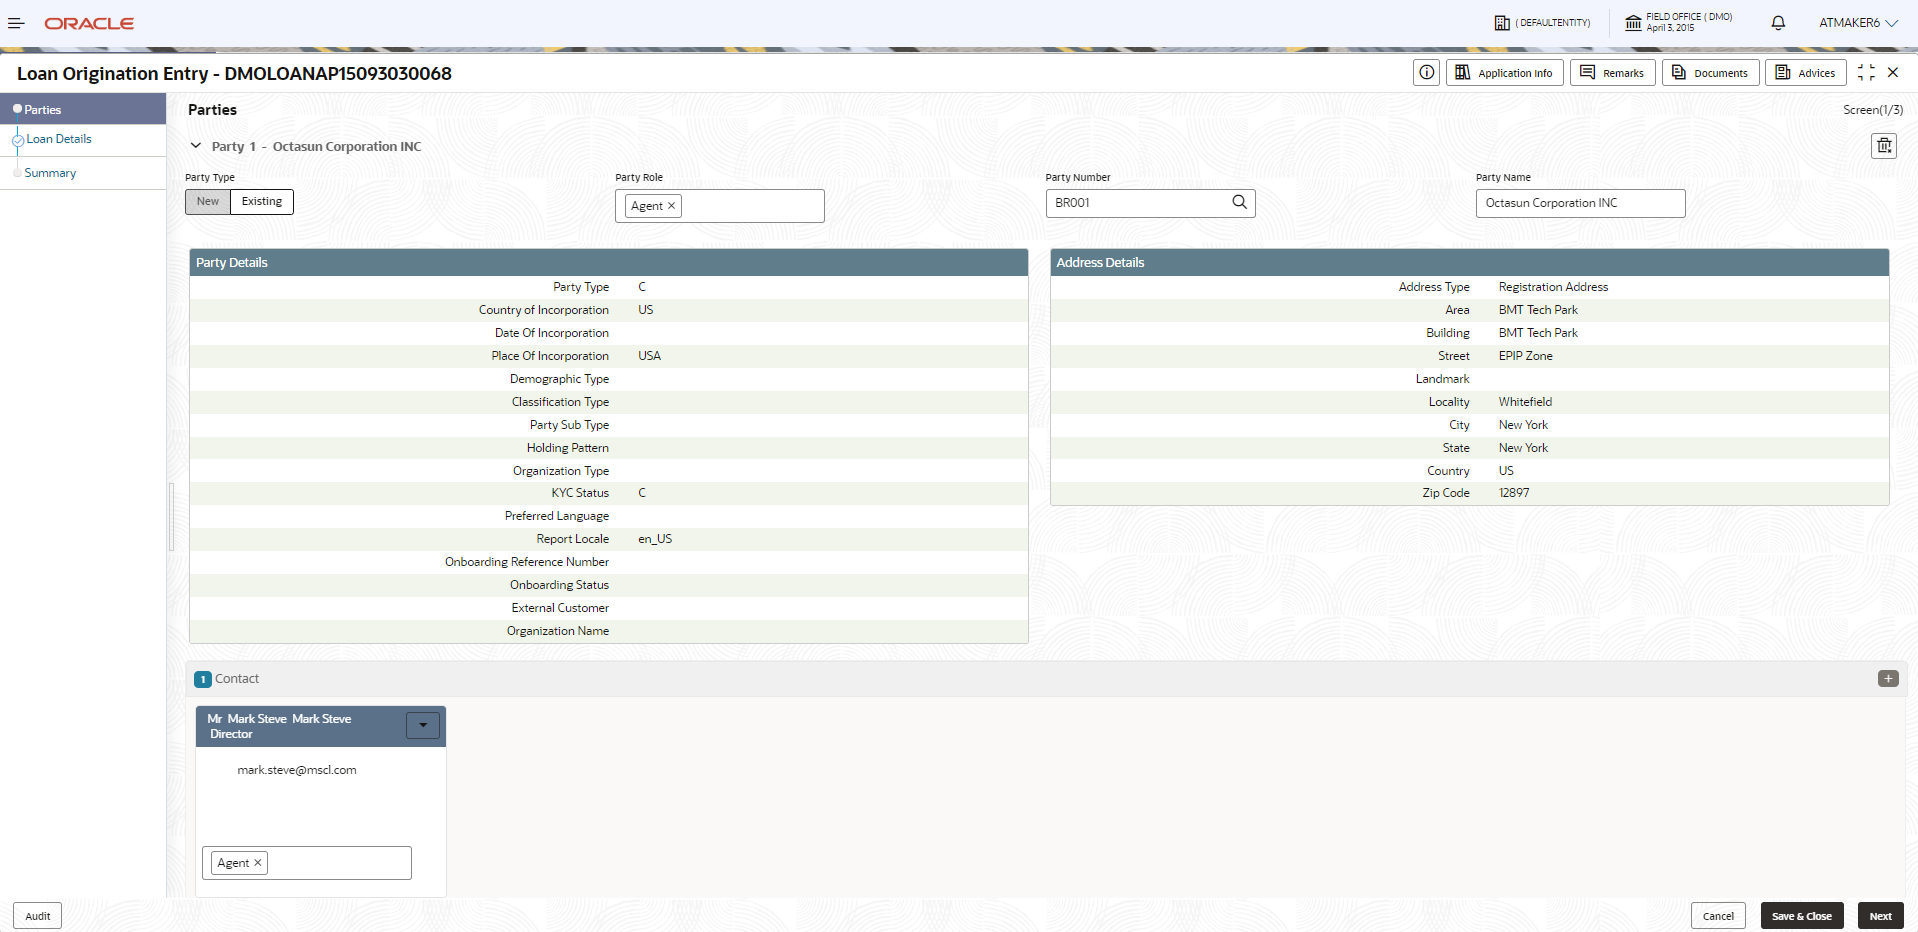1918x932 pixels.
Task: Click the Whitefield locality value
Action: pos(1525,402)
